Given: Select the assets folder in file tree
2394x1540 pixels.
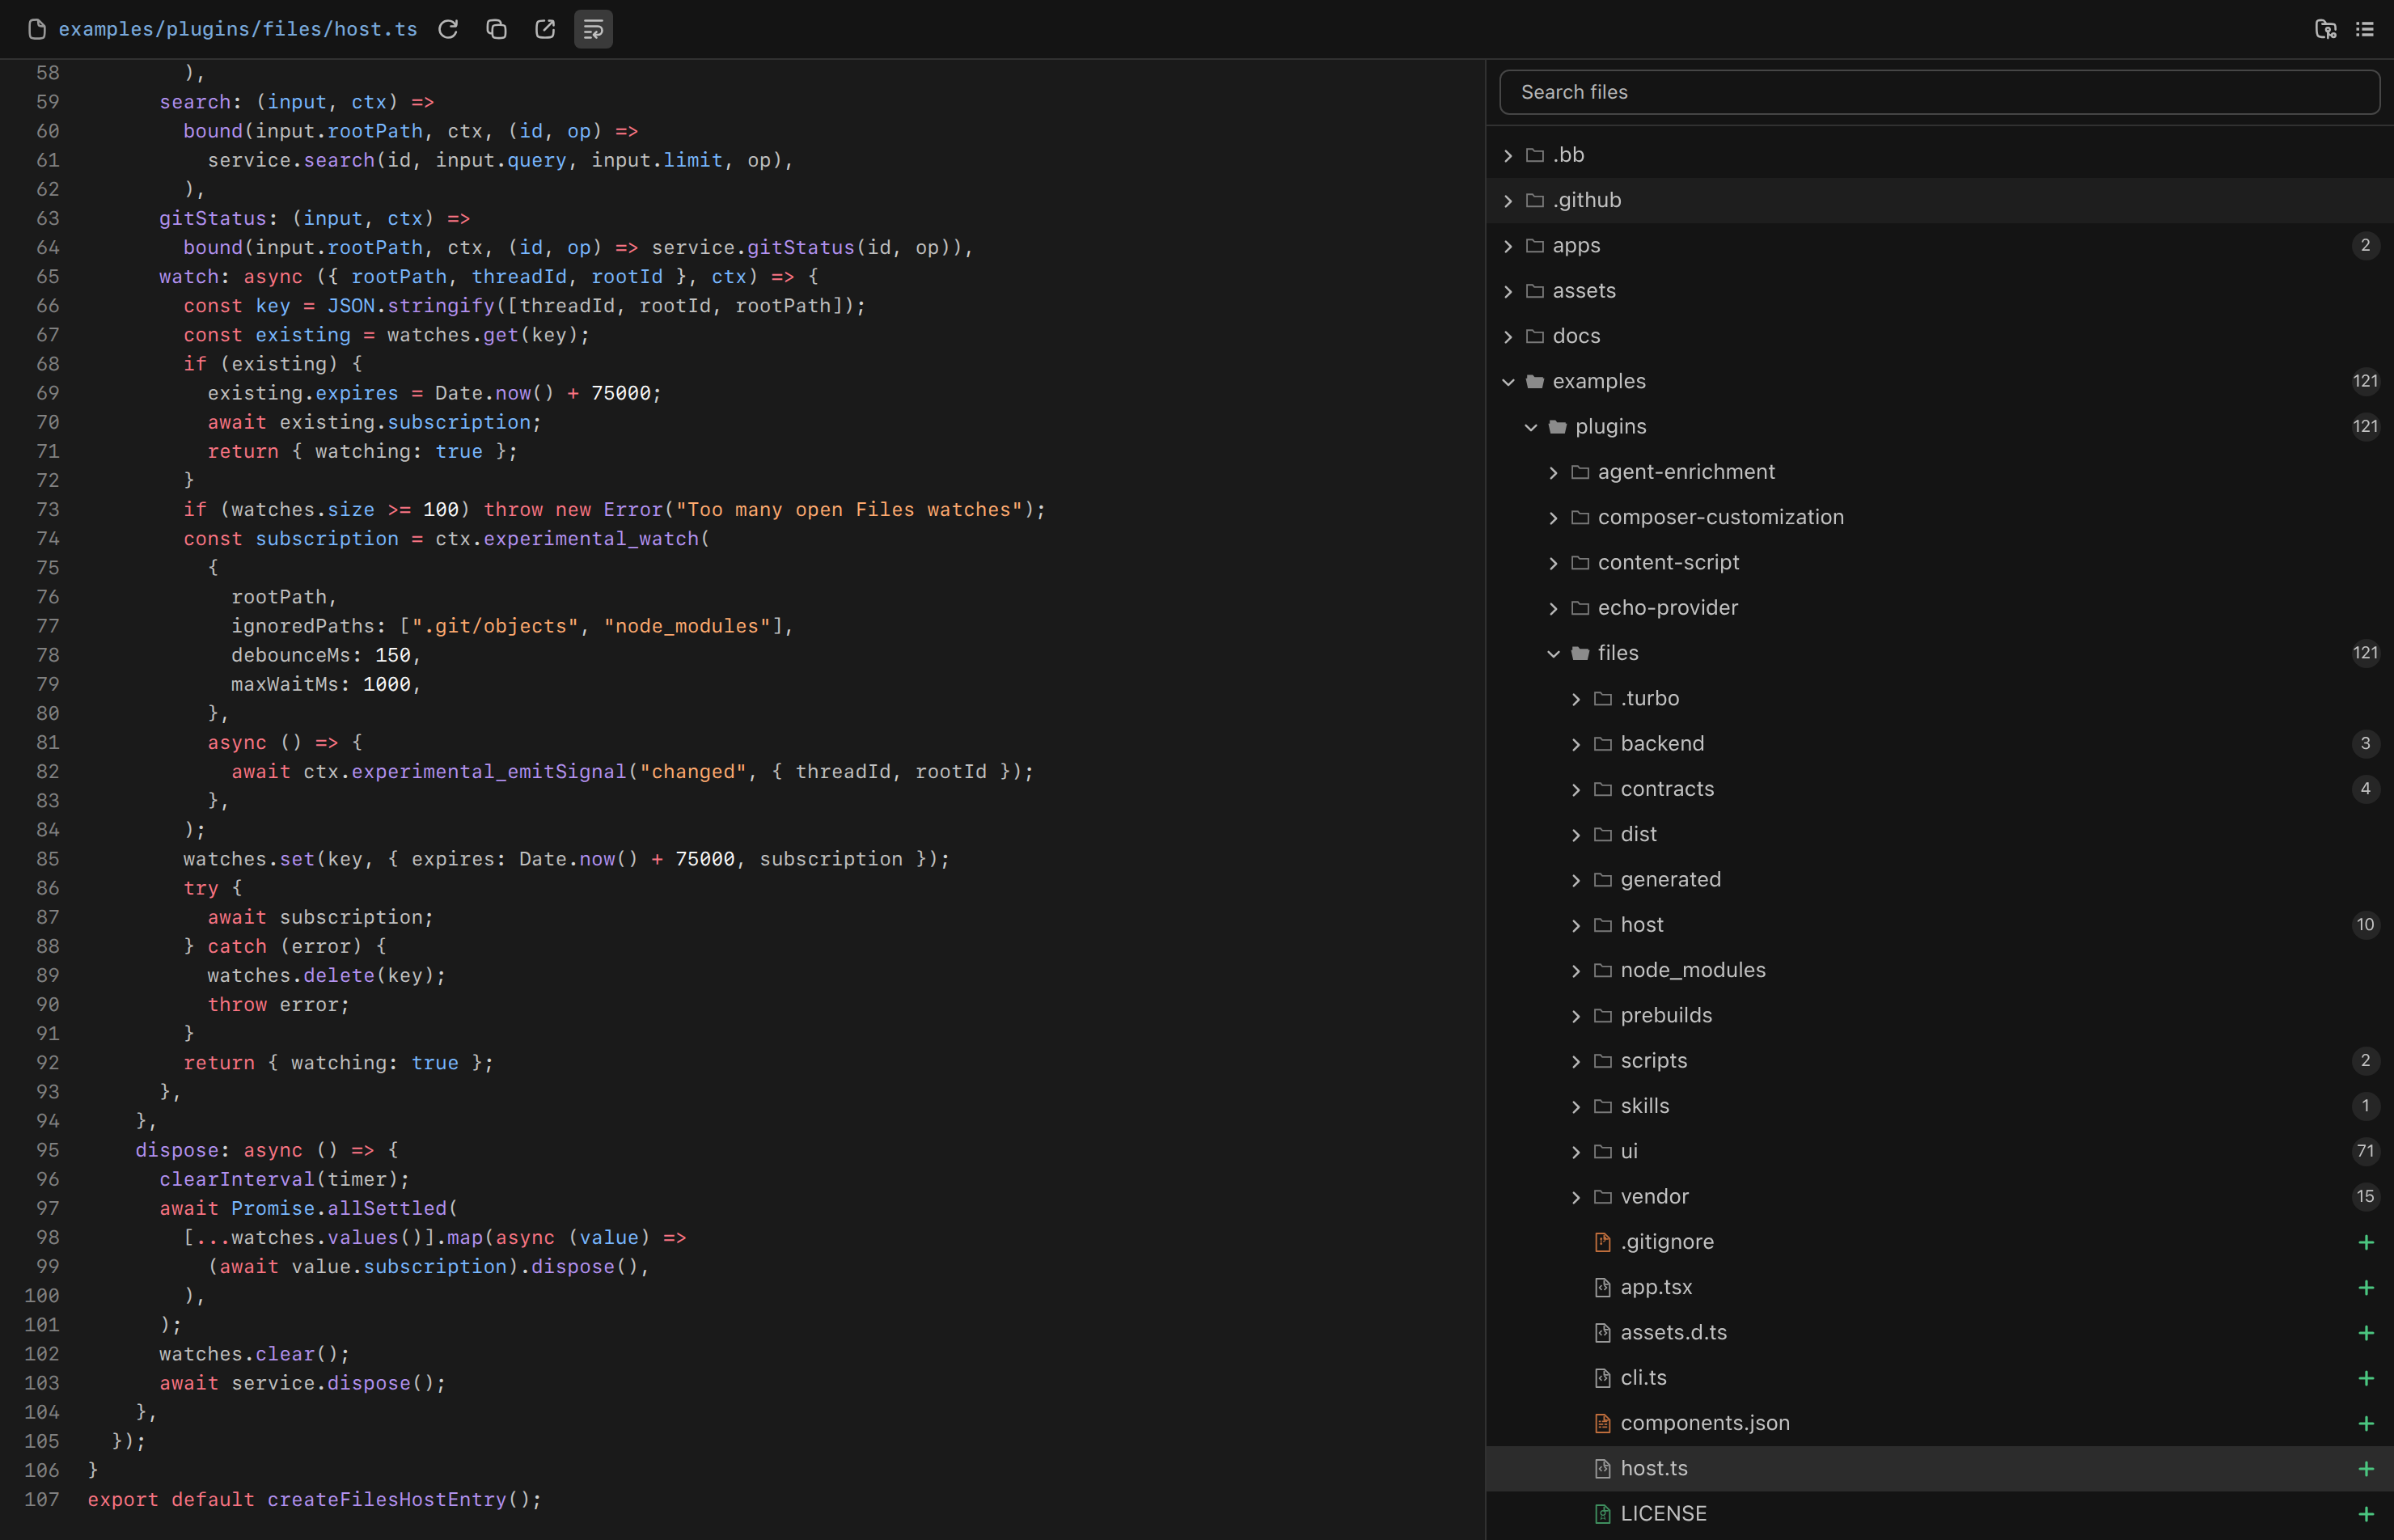Looking at the screenshot, I should click(x=1940, y=291).
